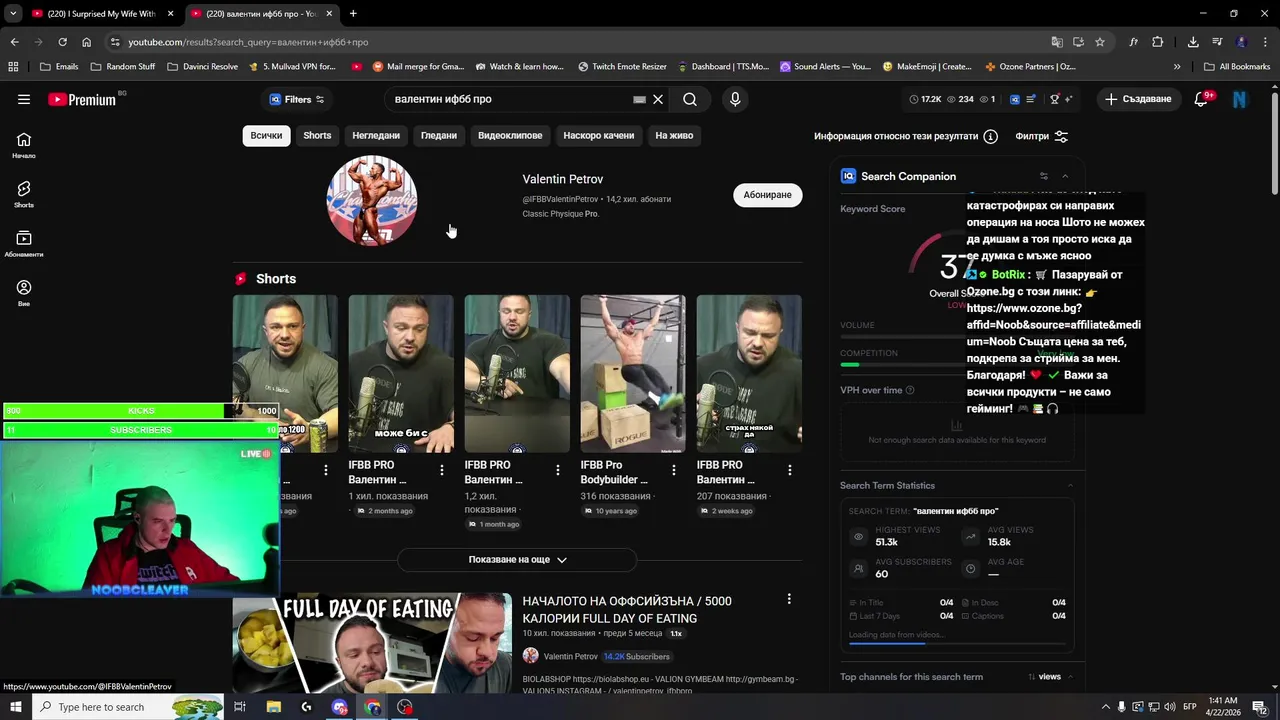
Task: Start voice search with microphone
Action: pos(735,99)
